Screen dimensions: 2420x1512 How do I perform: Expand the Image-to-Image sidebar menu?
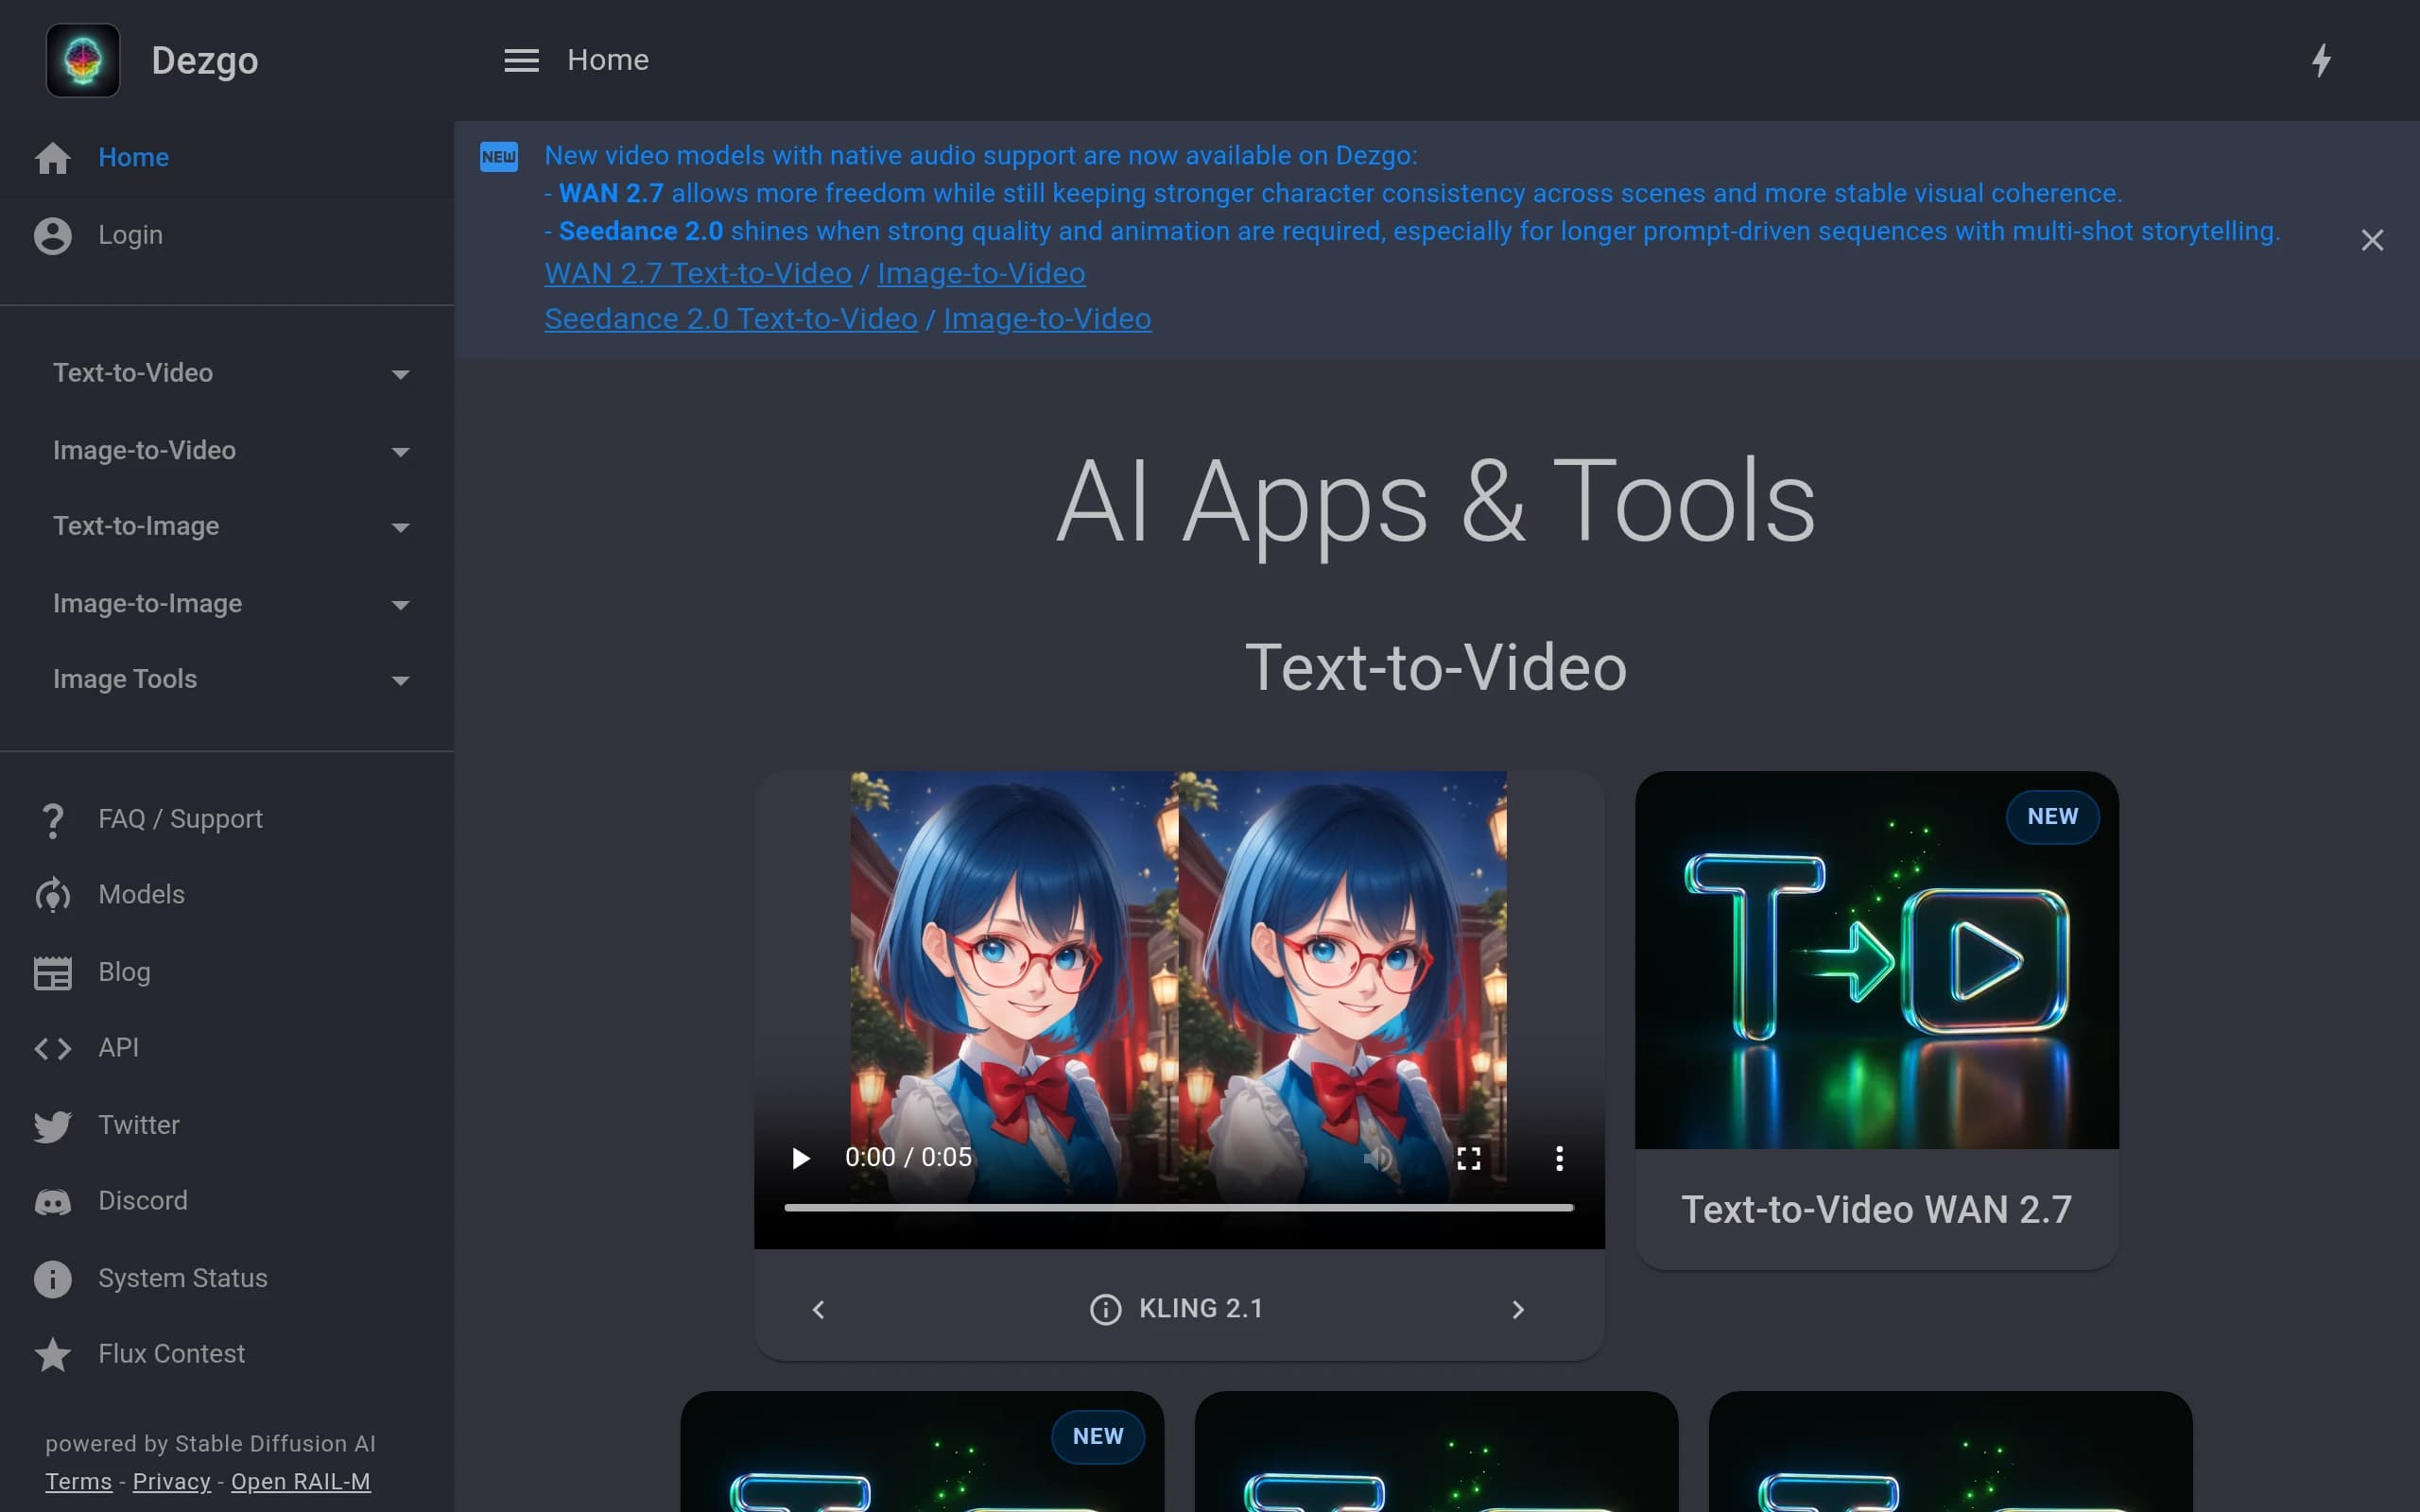228,604
